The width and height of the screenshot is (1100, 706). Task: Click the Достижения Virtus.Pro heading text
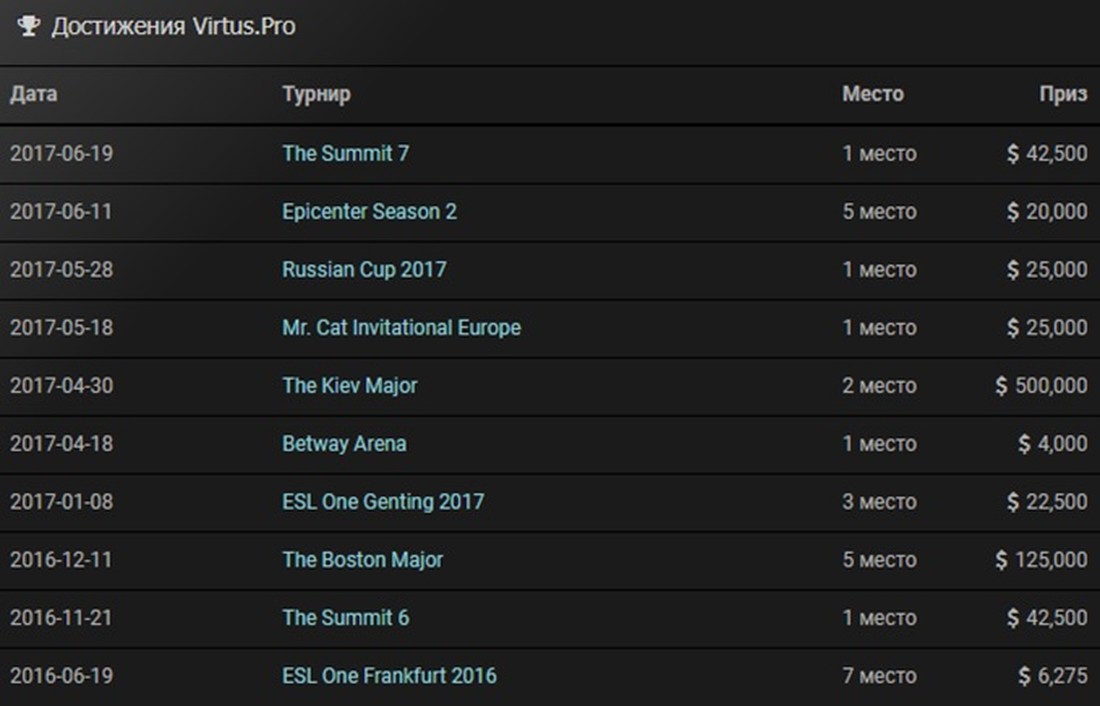pyautogui.click(x=173, y=26)
